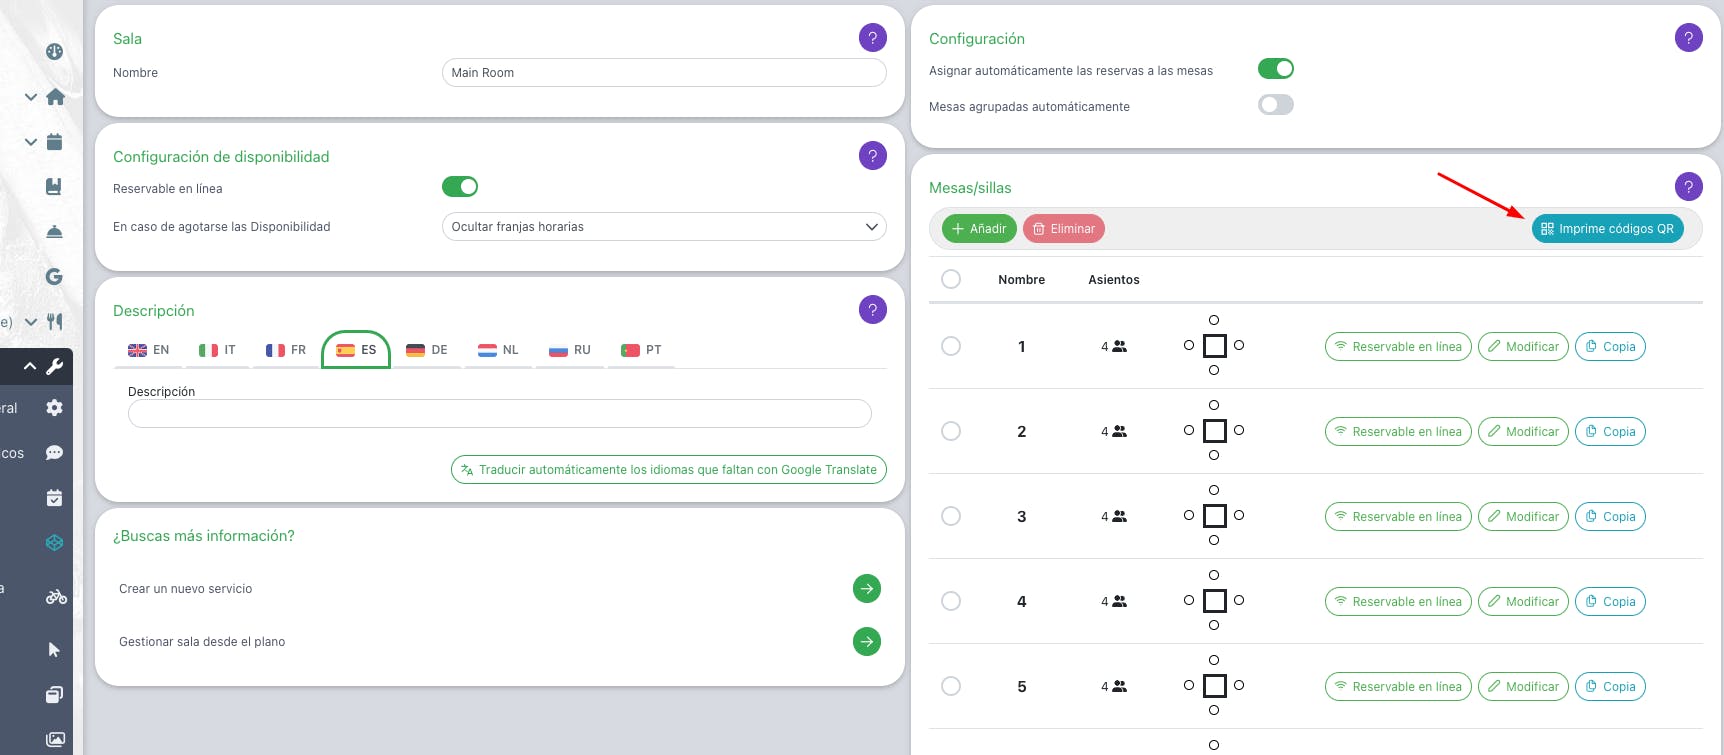Open the calendar icon in sidebar
This screenshot has height=755, width=1724.
coord(54,142)
